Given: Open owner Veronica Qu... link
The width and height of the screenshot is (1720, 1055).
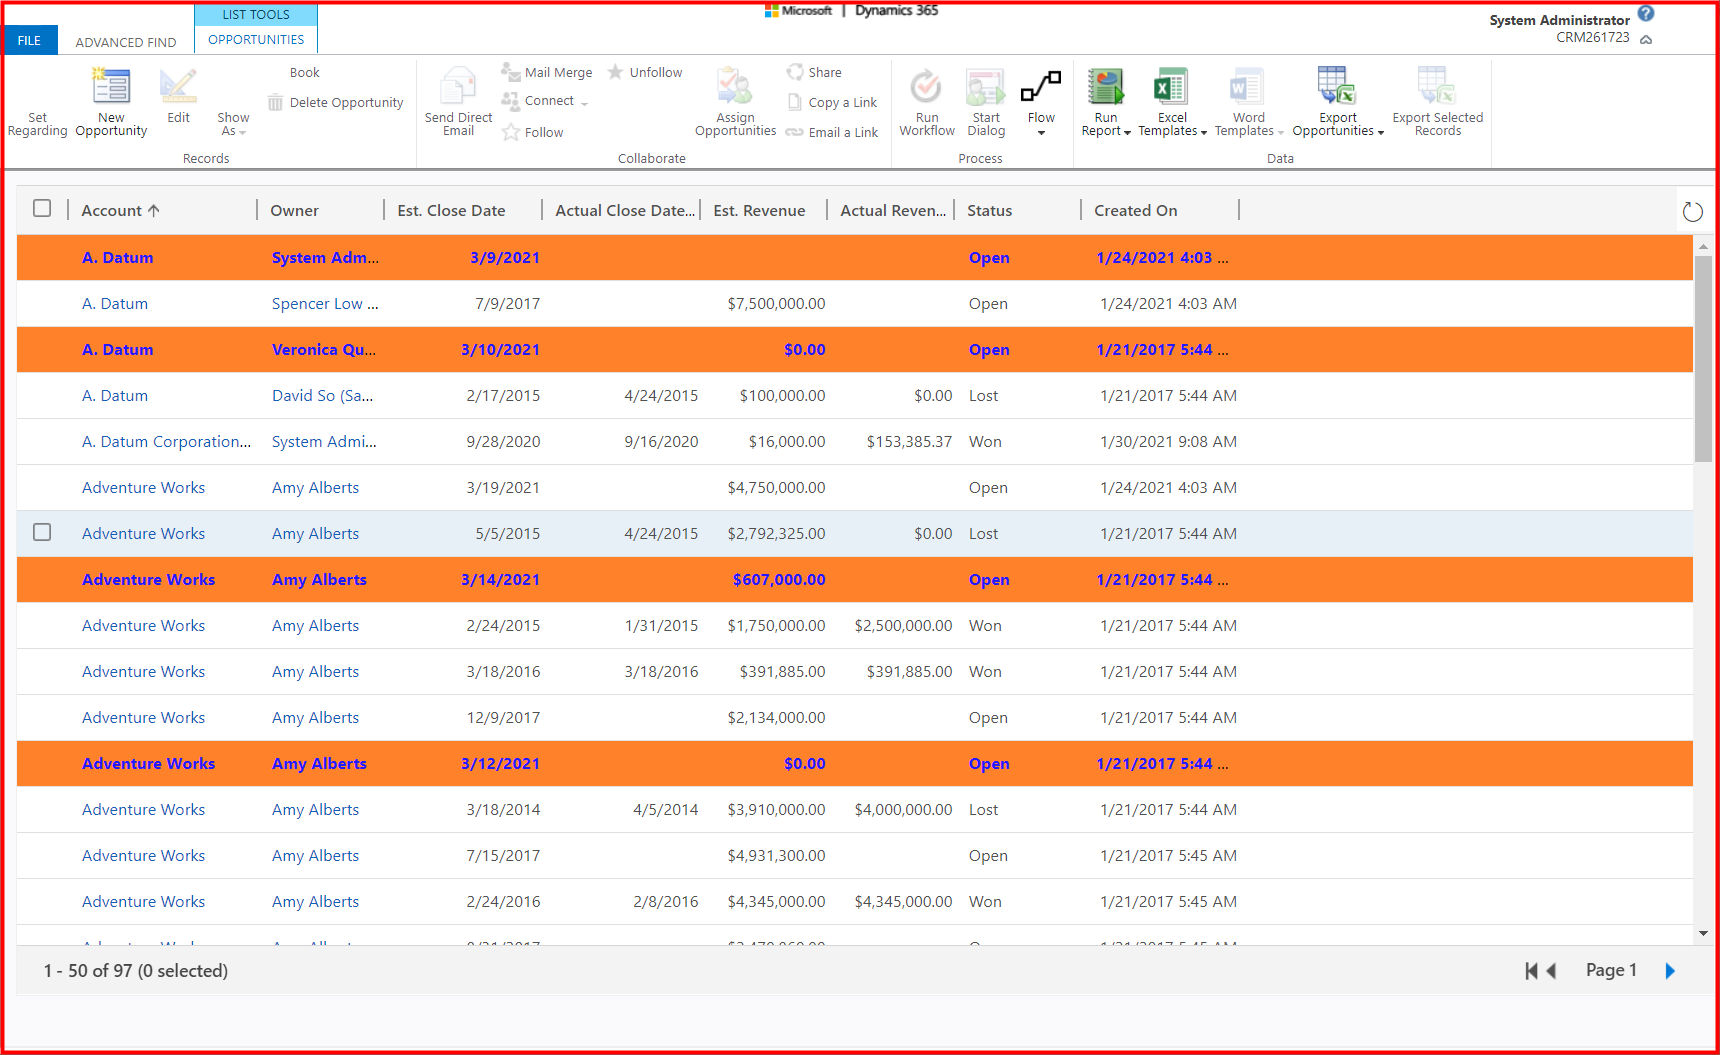Looking at the screenshot, I should point(324,349).
